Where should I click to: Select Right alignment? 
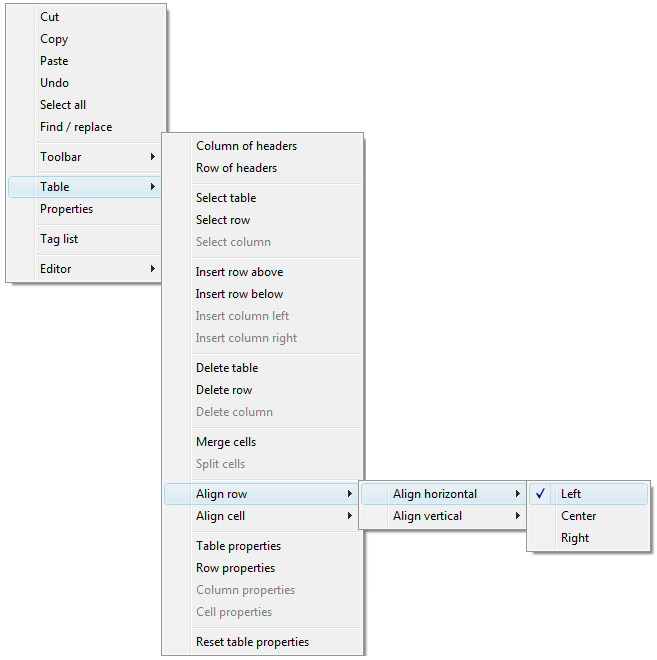pyautogui.click(x=588, y=538)
